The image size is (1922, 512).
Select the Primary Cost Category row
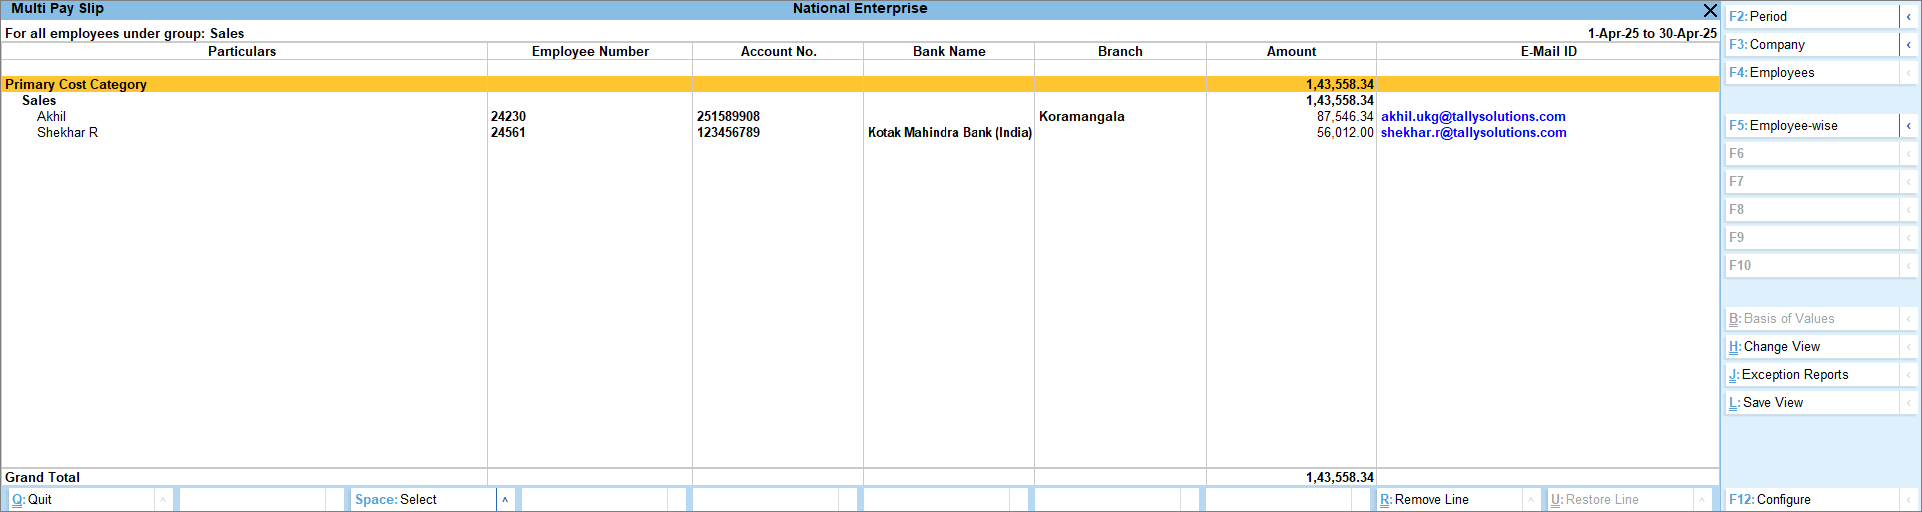76,85
